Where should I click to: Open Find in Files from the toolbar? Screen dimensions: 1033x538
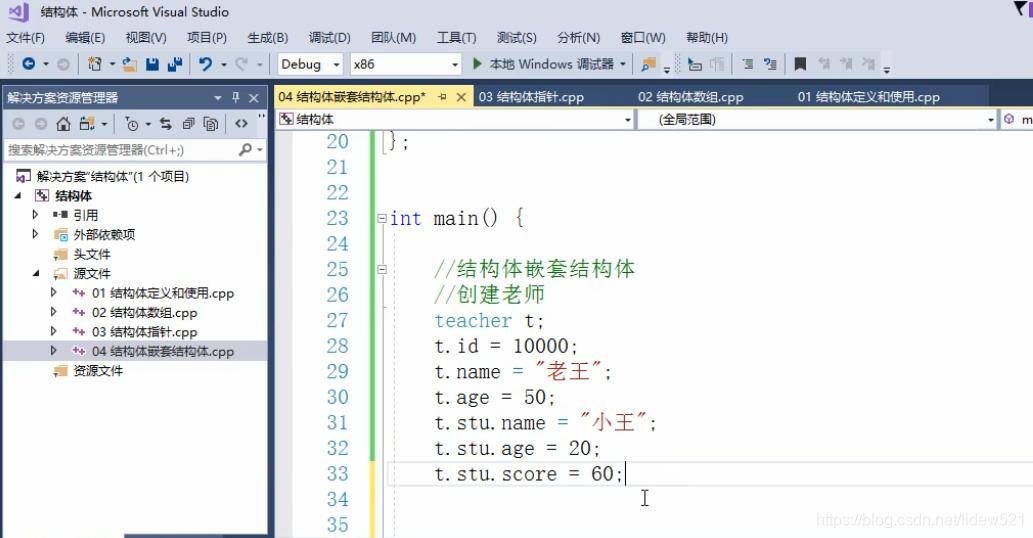click(x=649, y=64)
